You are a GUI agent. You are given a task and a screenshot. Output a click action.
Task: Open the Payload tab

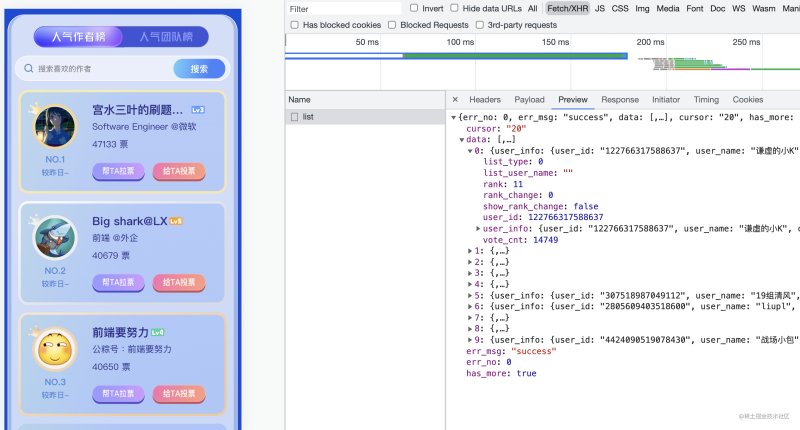point(529,99)
